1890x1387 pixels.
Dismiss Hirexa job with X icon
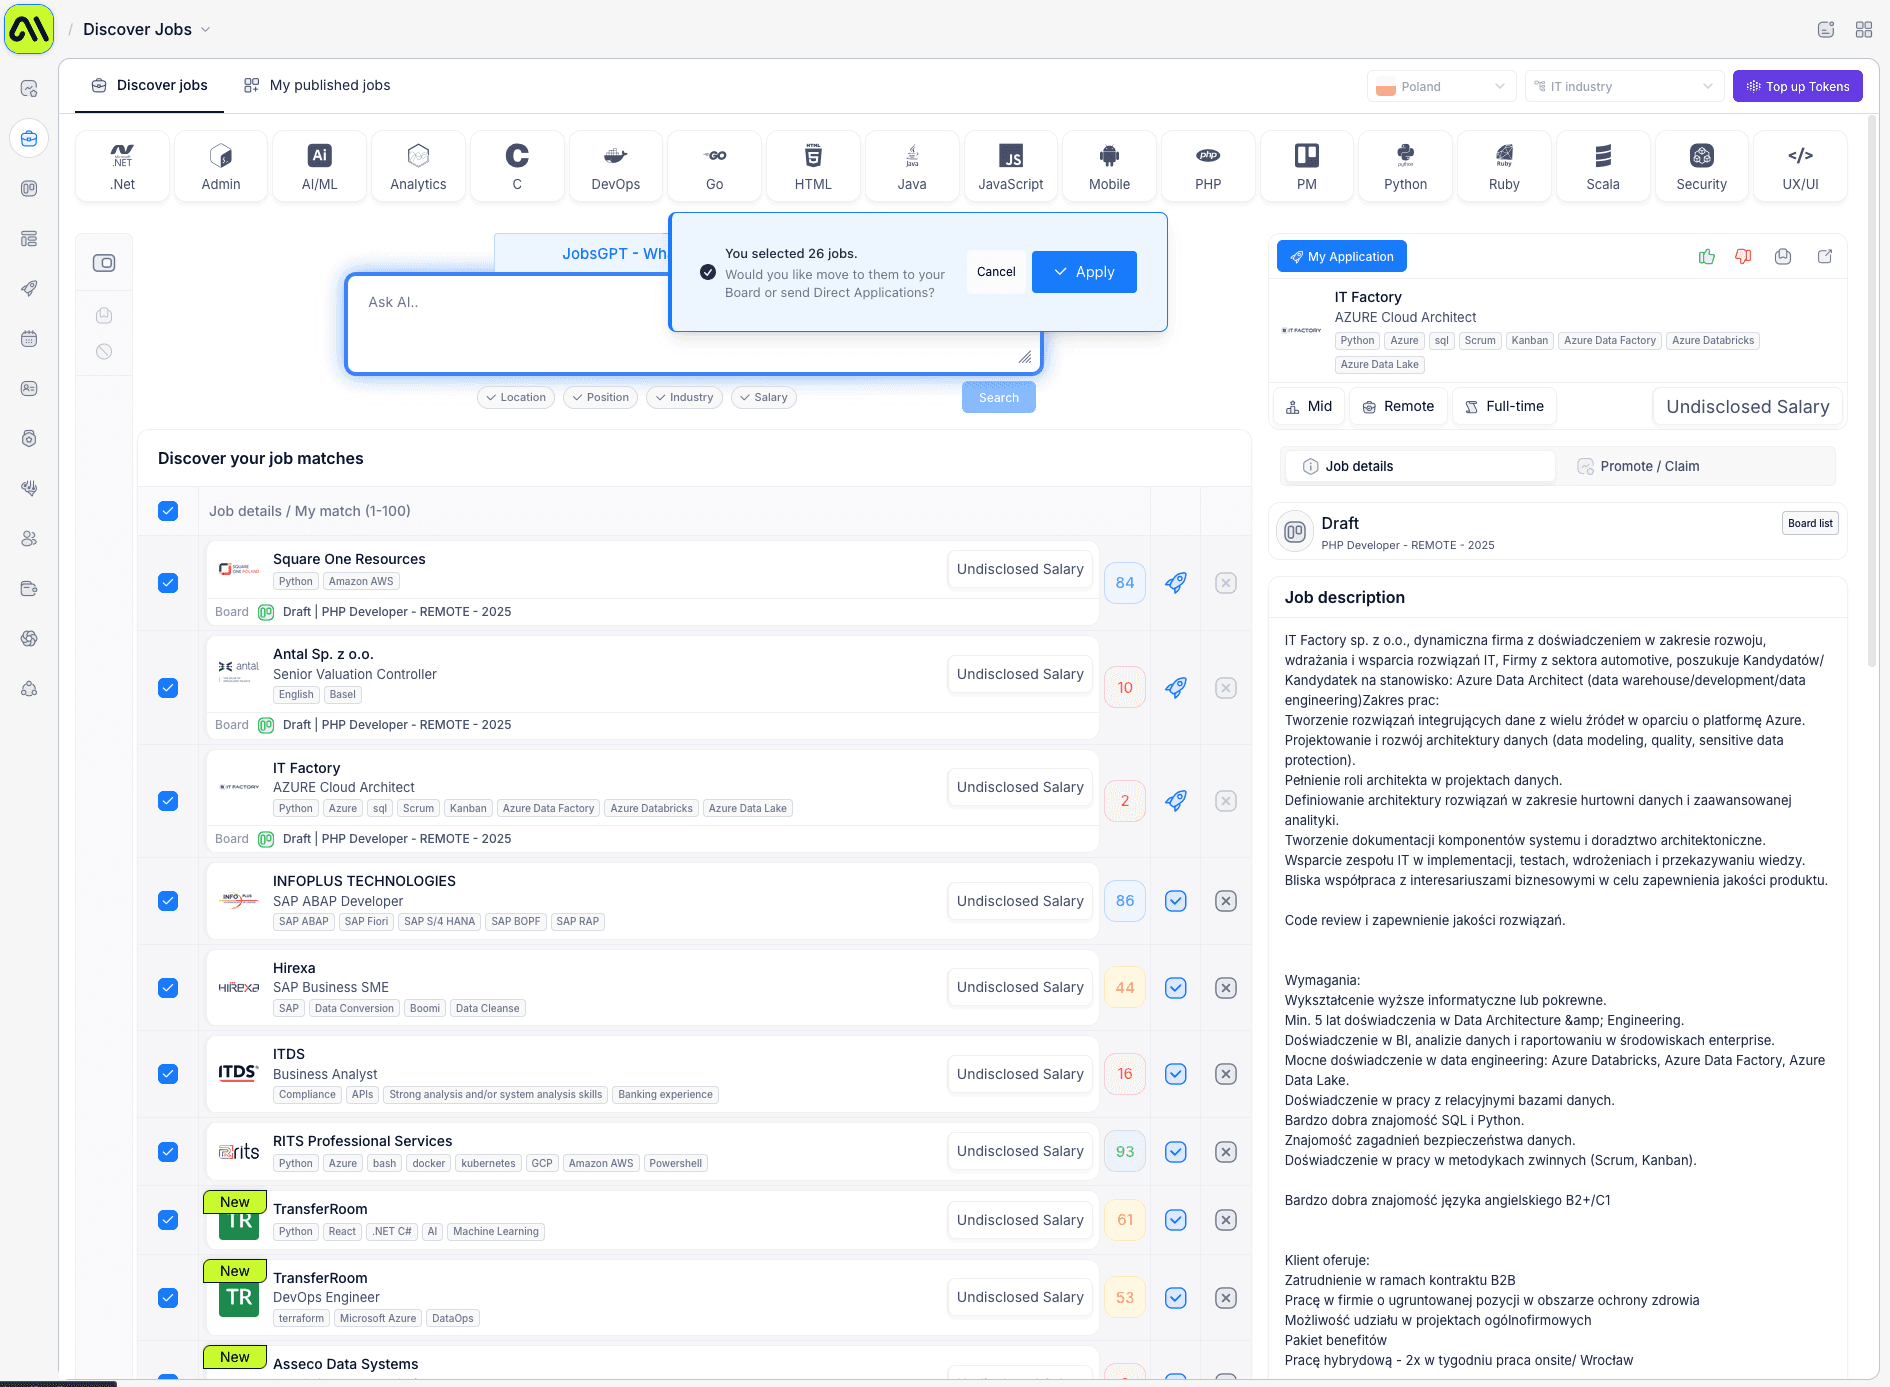point(1226,988)
